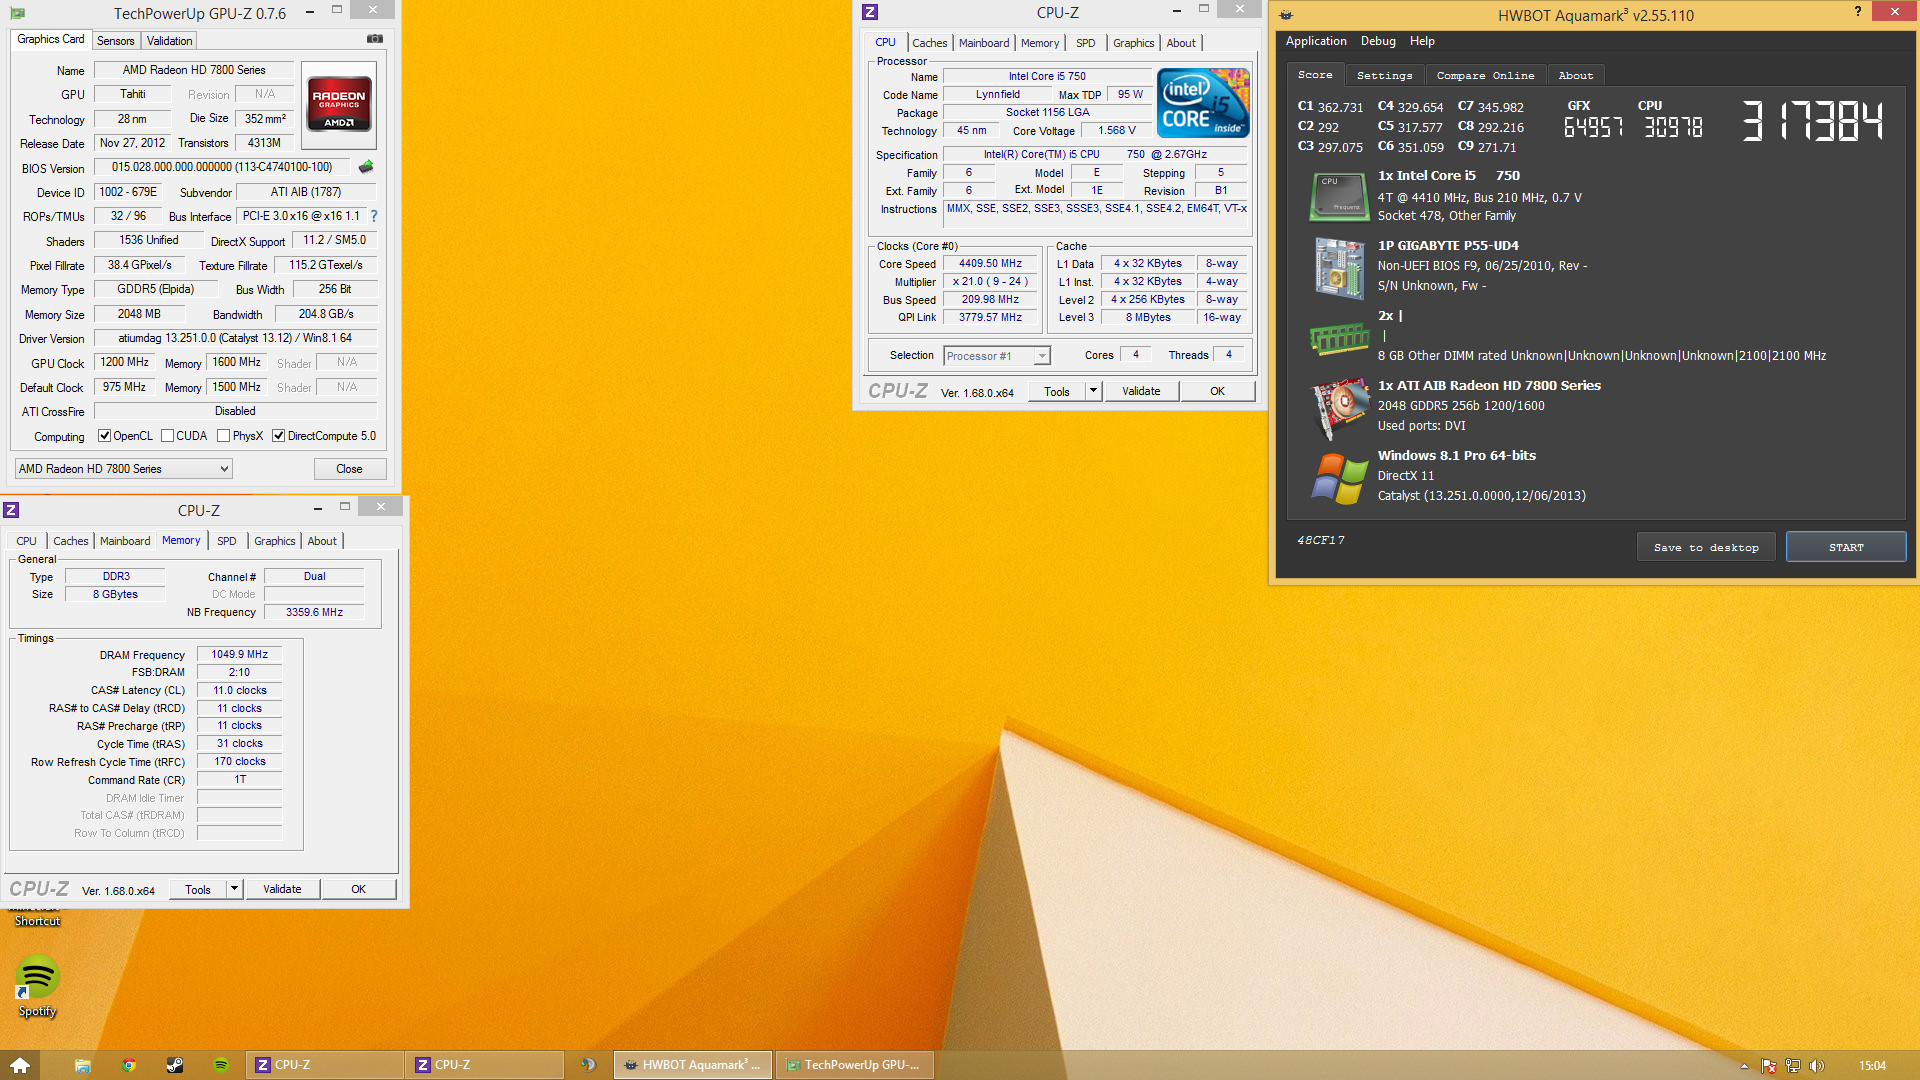
Task: Switch to Settings tab in Aquamark
Action: coord(1384,76)
